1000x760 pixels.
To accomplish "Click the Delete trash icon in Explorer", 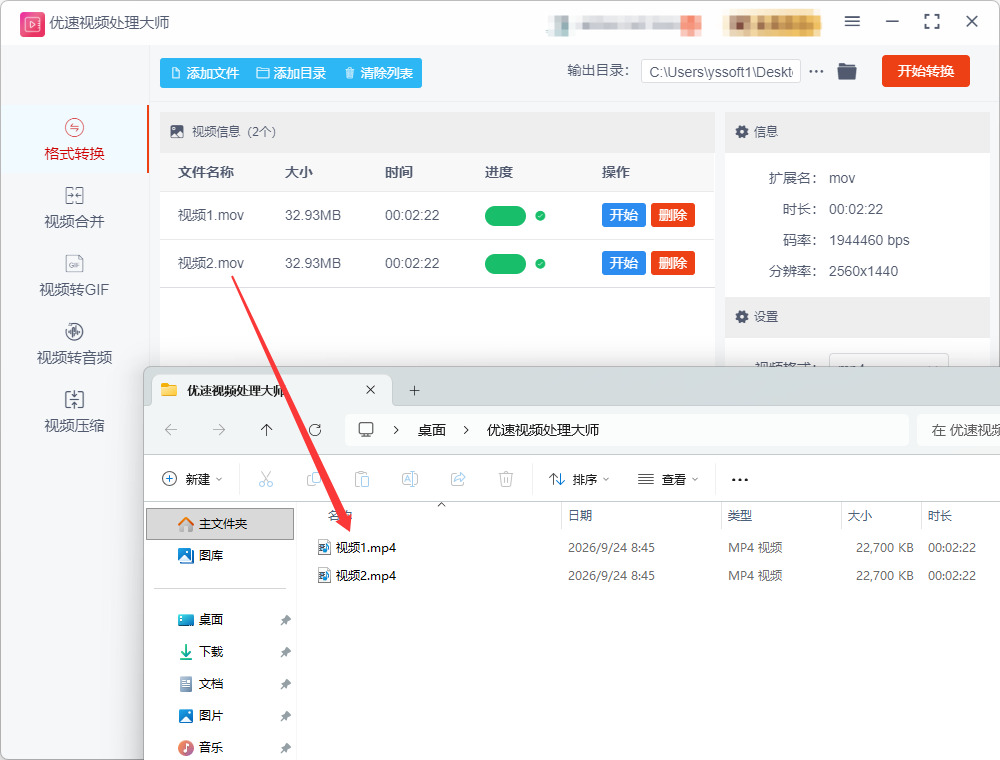I will tap(506, 479).
